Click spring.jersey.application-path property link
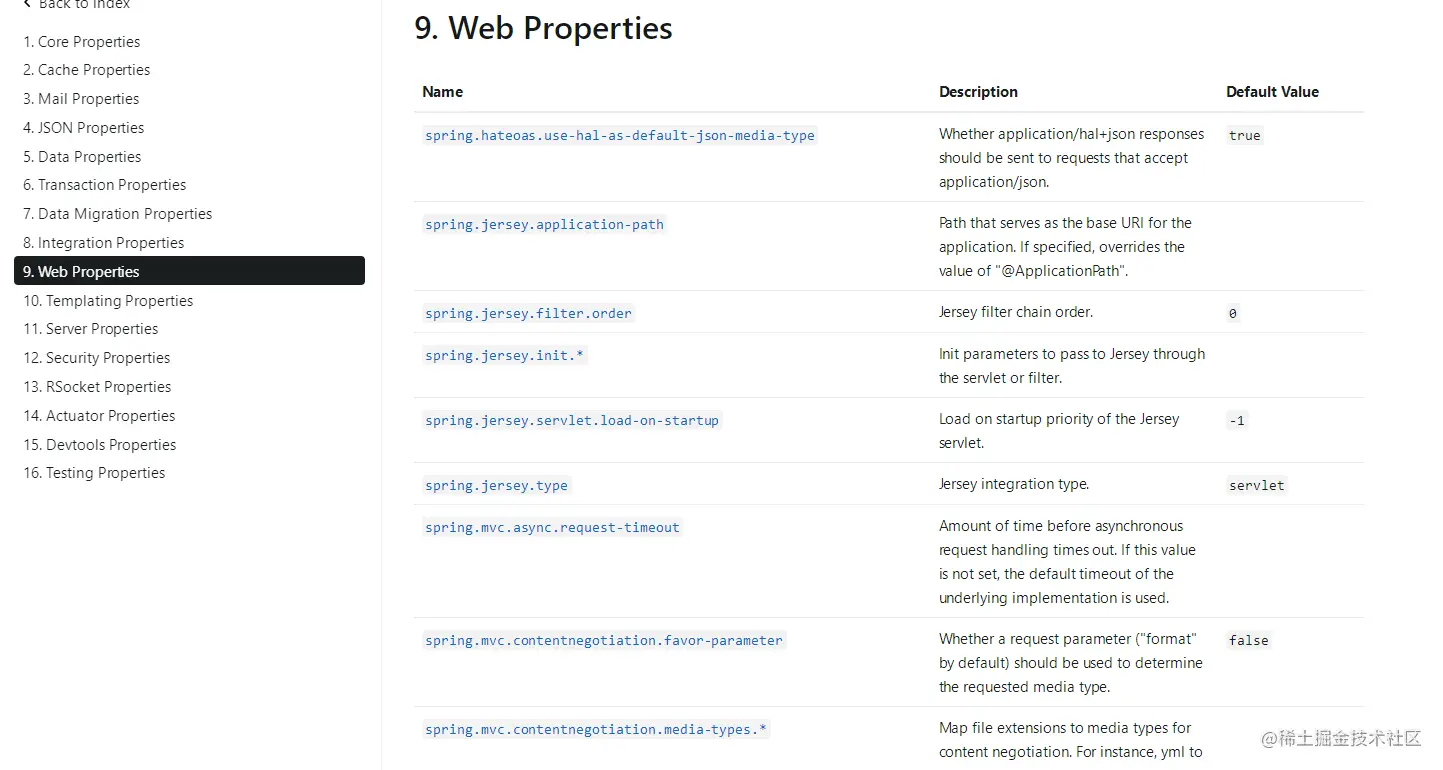The width and height of the screenshot is (1443, 770). 544,224
